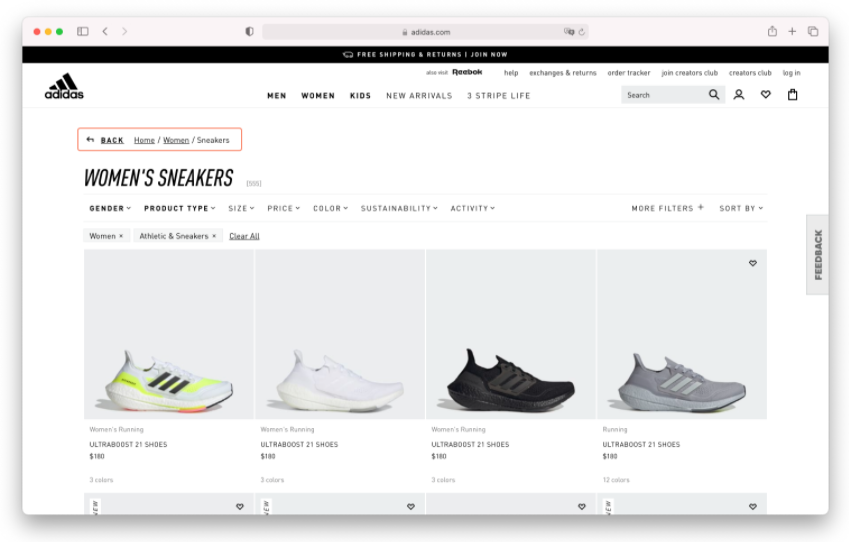Open the New Arrivals menu item
This screenshot has height=542, width=849.
tap(419, 96)
